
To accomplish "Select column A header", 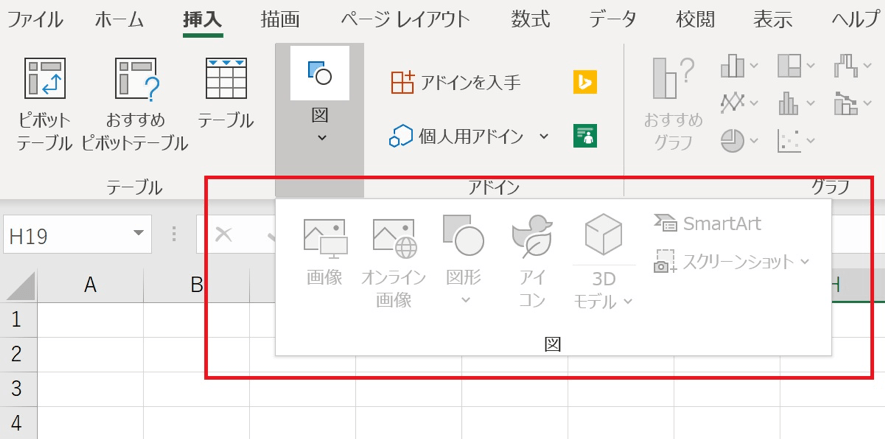I will [90, 285].
